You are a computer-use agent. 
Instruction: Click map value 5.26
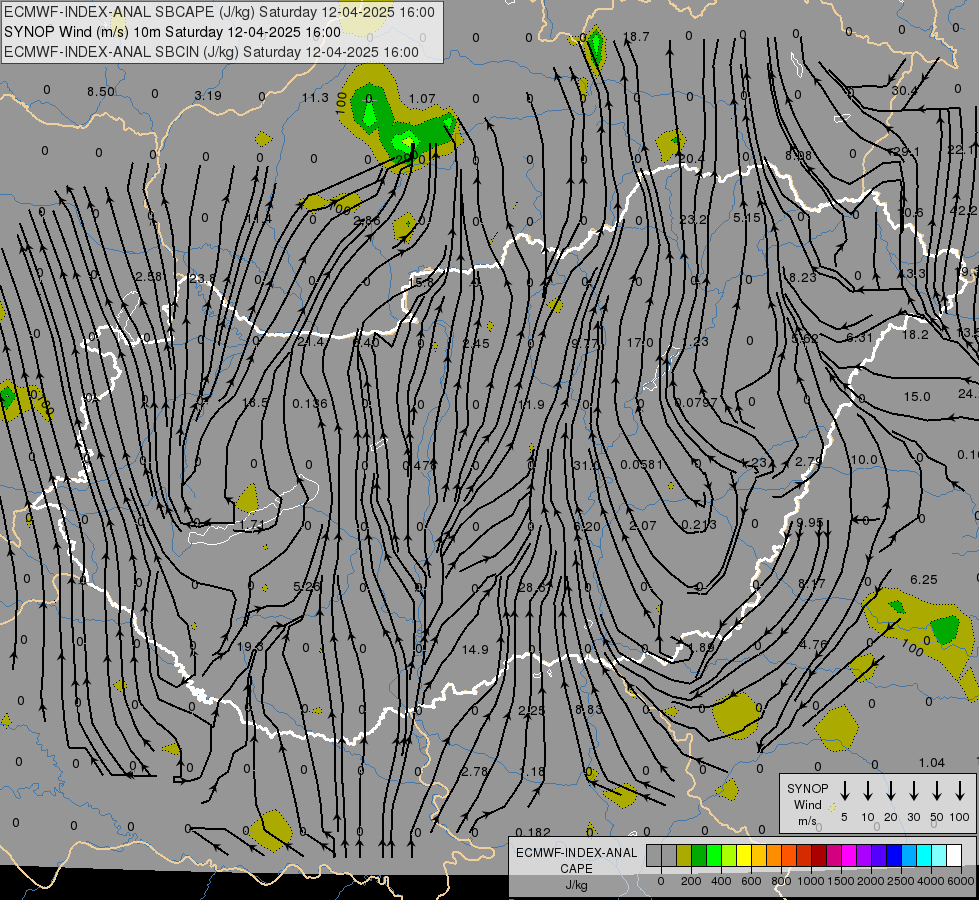pos(307,586)
